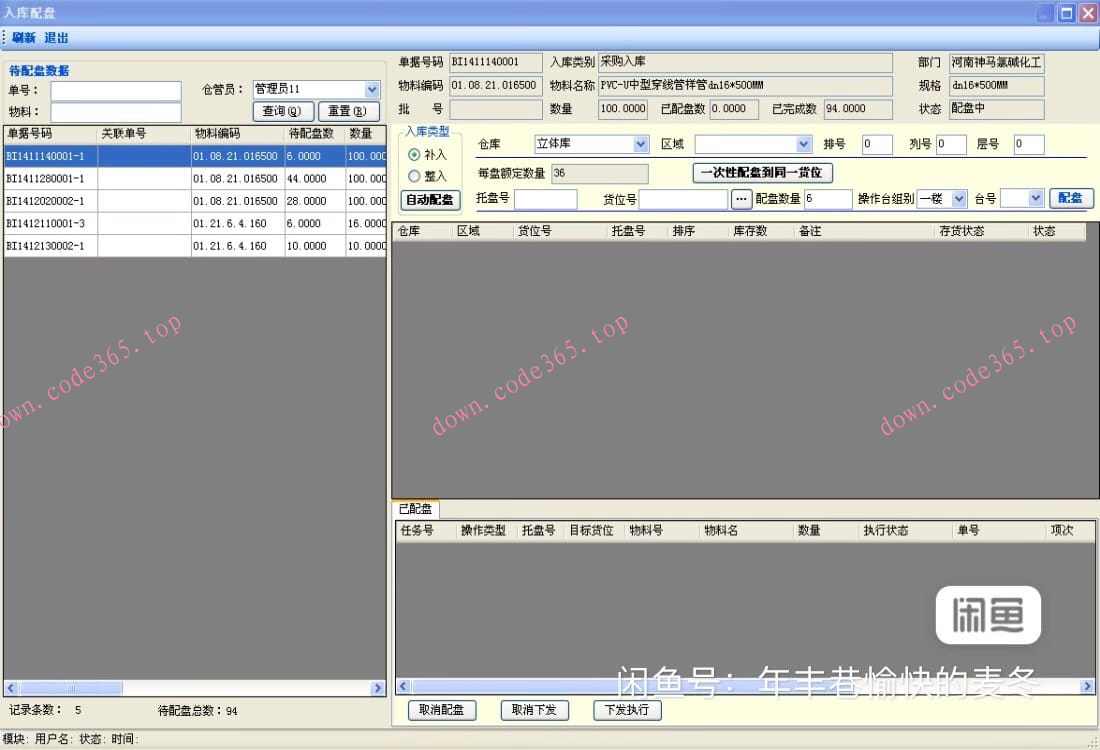Select the 整入 radio option

pos(415,176)
